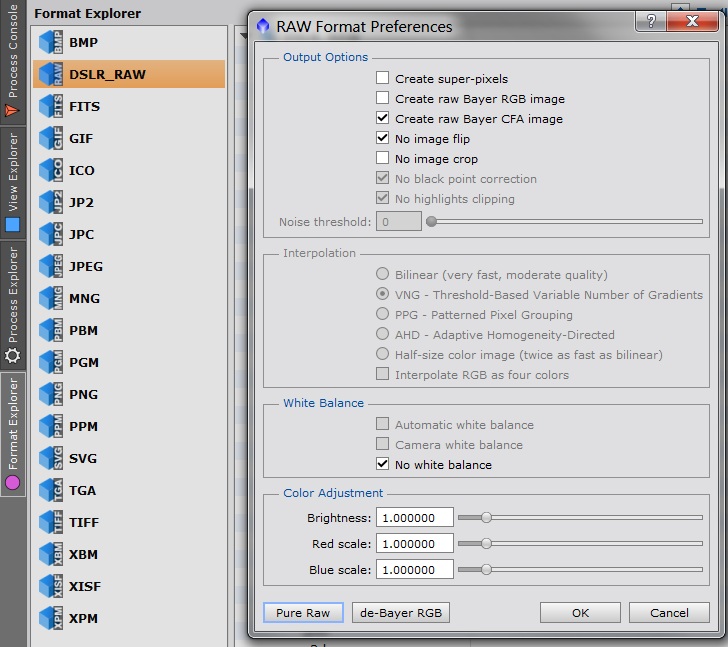The height and width of the screenshot is (647, 728).
Task: Enable Create raw Bayer RGB image
Action: (382, 98)
